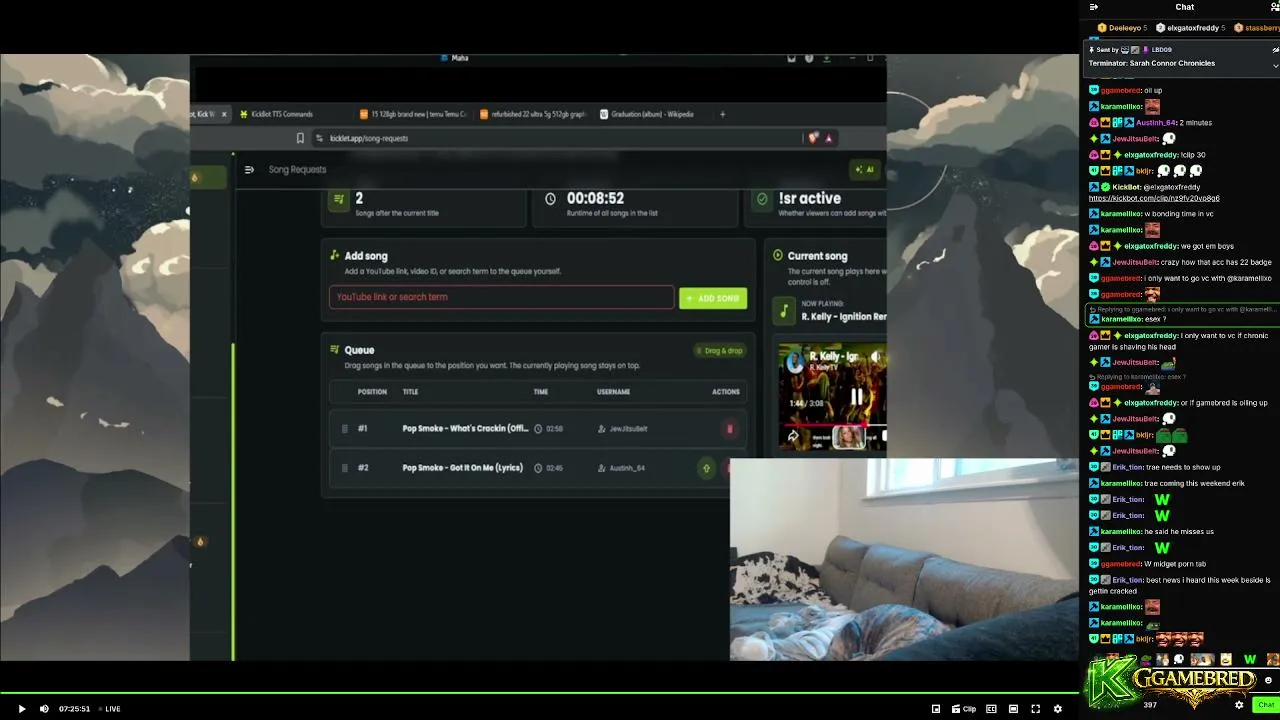Select the Pop Smoke - What's Crackin title
Viewport: 1280px width, 720px height.
pyautogui.click(x=465, y=429)
